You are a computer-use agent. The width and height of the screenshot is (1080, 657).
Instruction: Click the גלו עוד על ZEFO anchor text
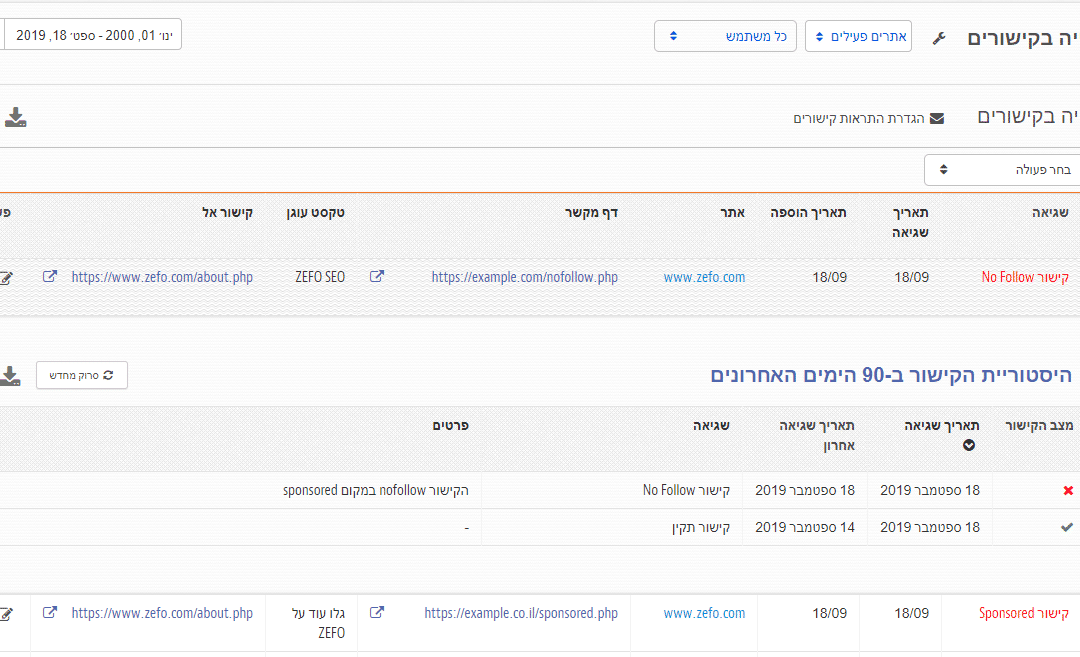tap(318, 623)
